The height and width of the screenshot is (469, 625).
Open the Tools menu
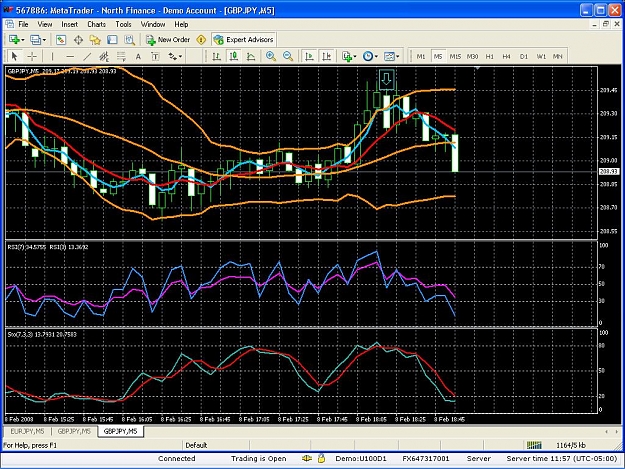point(123,24)
